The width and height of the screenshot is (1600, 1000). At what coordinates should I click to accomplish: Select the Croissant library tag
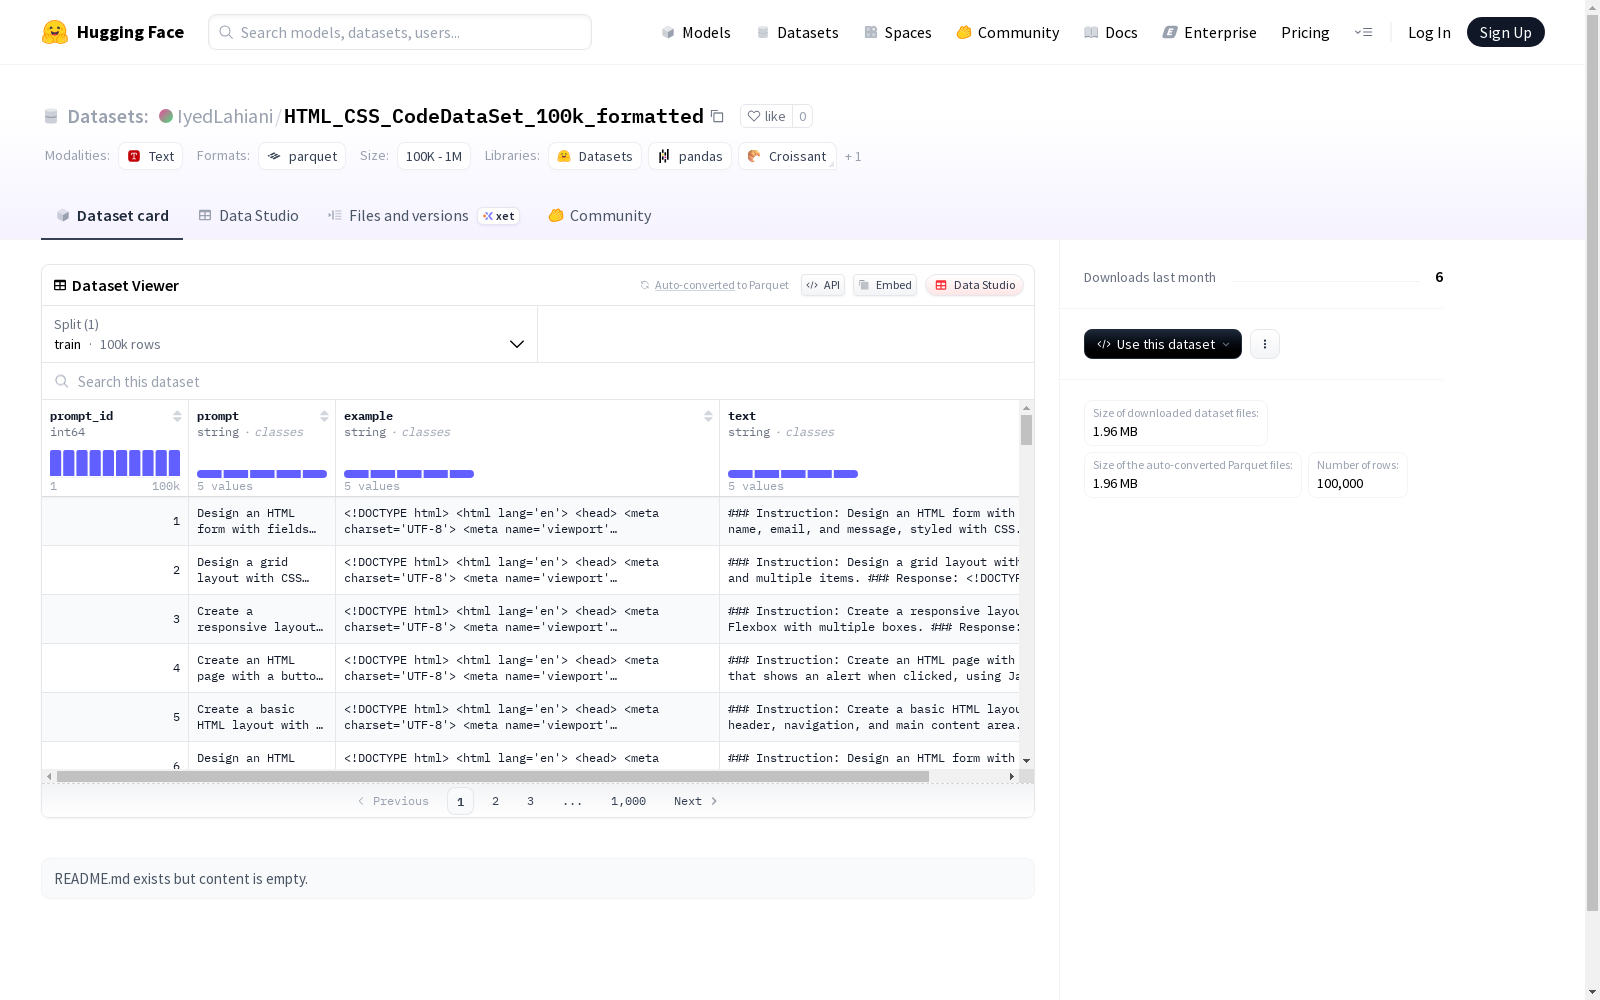point(787,156)
